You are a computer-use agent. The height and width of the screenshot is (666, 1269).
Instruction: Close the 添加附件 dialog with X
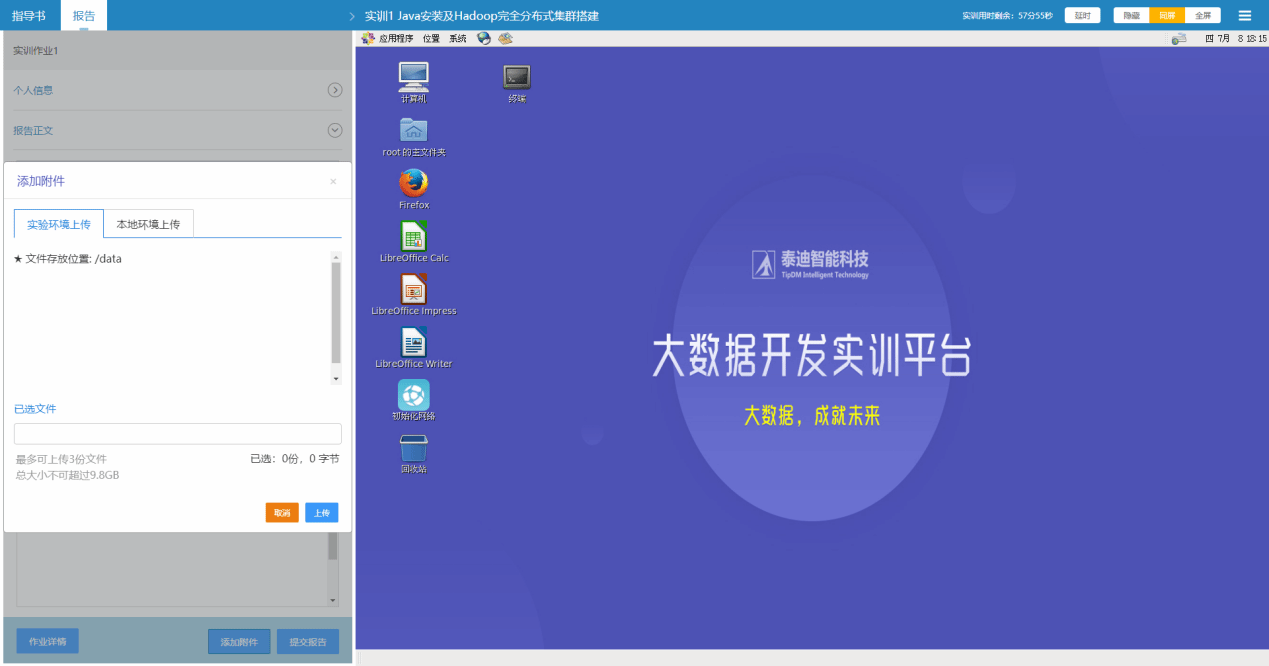coord(333,181)
